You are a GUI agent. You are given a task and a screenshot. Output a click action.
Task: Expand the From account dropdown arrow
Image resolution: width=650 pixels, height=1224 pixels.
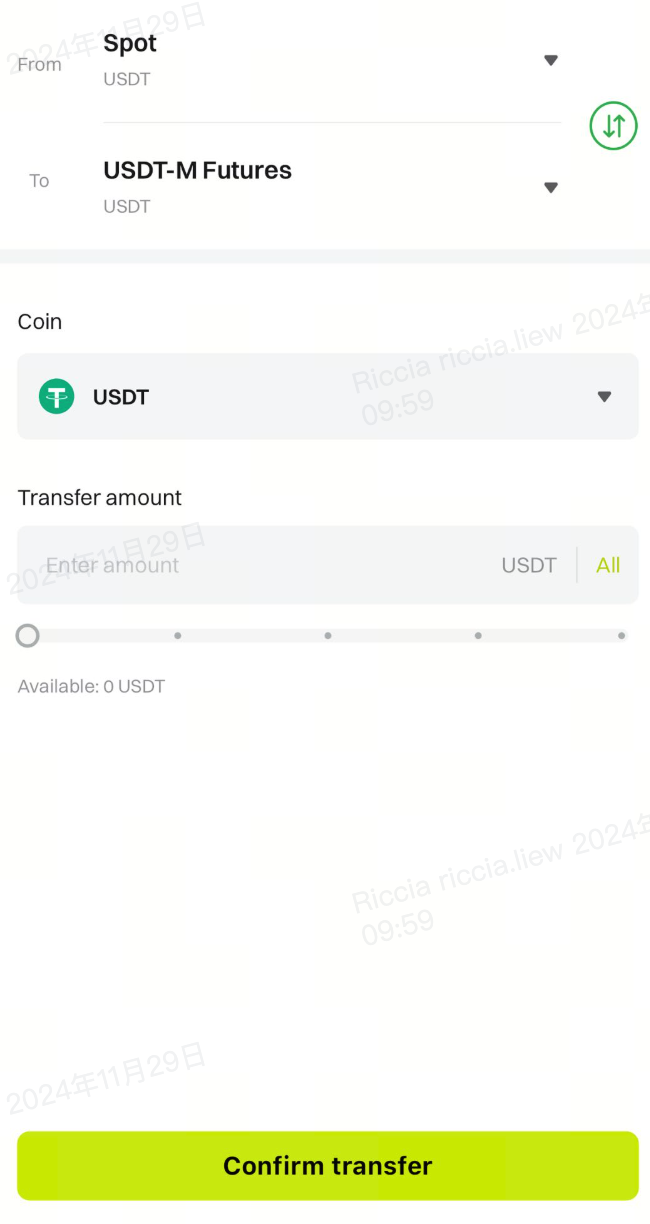pyautogui.click(x=550, y=60)
